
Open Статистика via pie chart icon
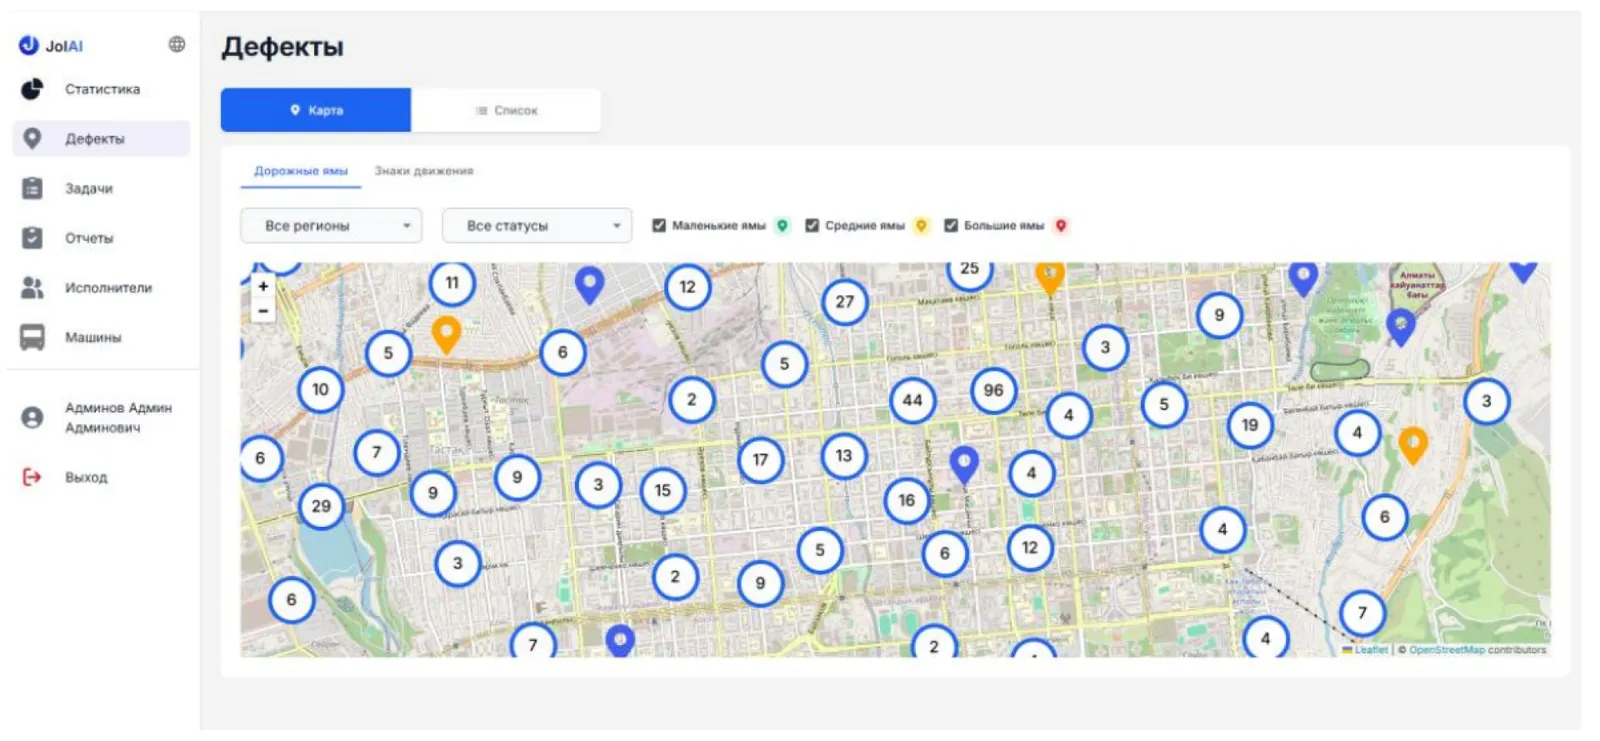pos(32,89)
